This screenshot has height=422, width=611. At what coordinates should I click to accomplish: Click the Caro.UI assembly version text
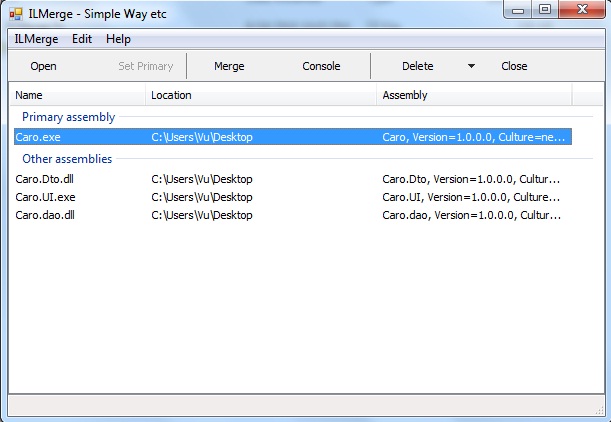[x=471, y=197]
